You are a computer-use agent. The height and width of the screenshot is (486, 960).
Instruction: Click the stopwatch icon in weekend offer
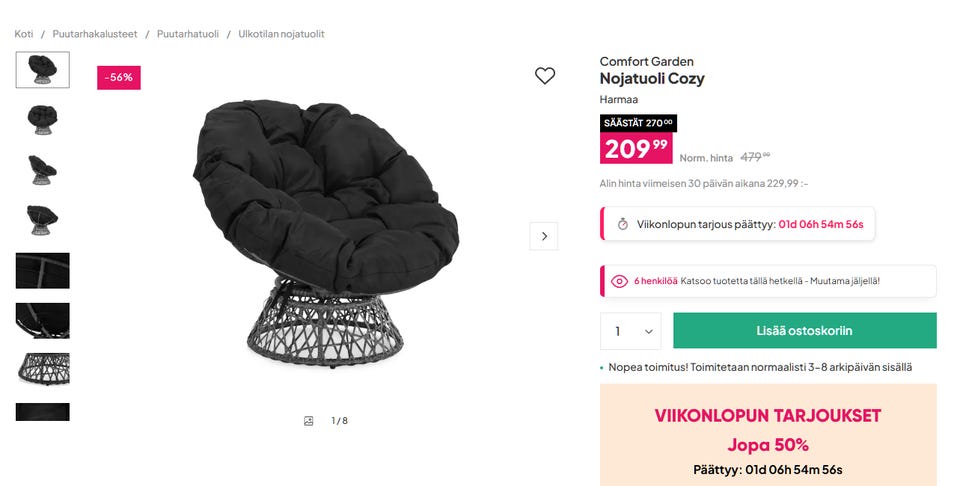[x=622, y=224]
